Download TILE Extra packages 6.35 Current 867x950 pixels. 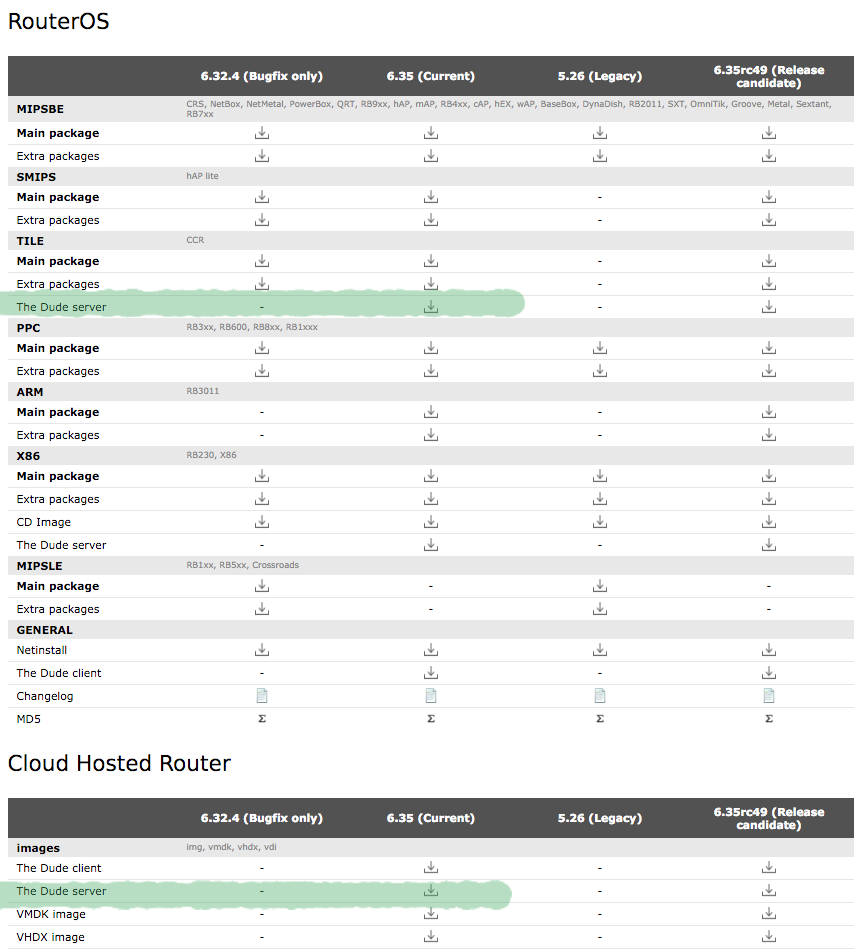pyautogui.click(x=431, y=284)
